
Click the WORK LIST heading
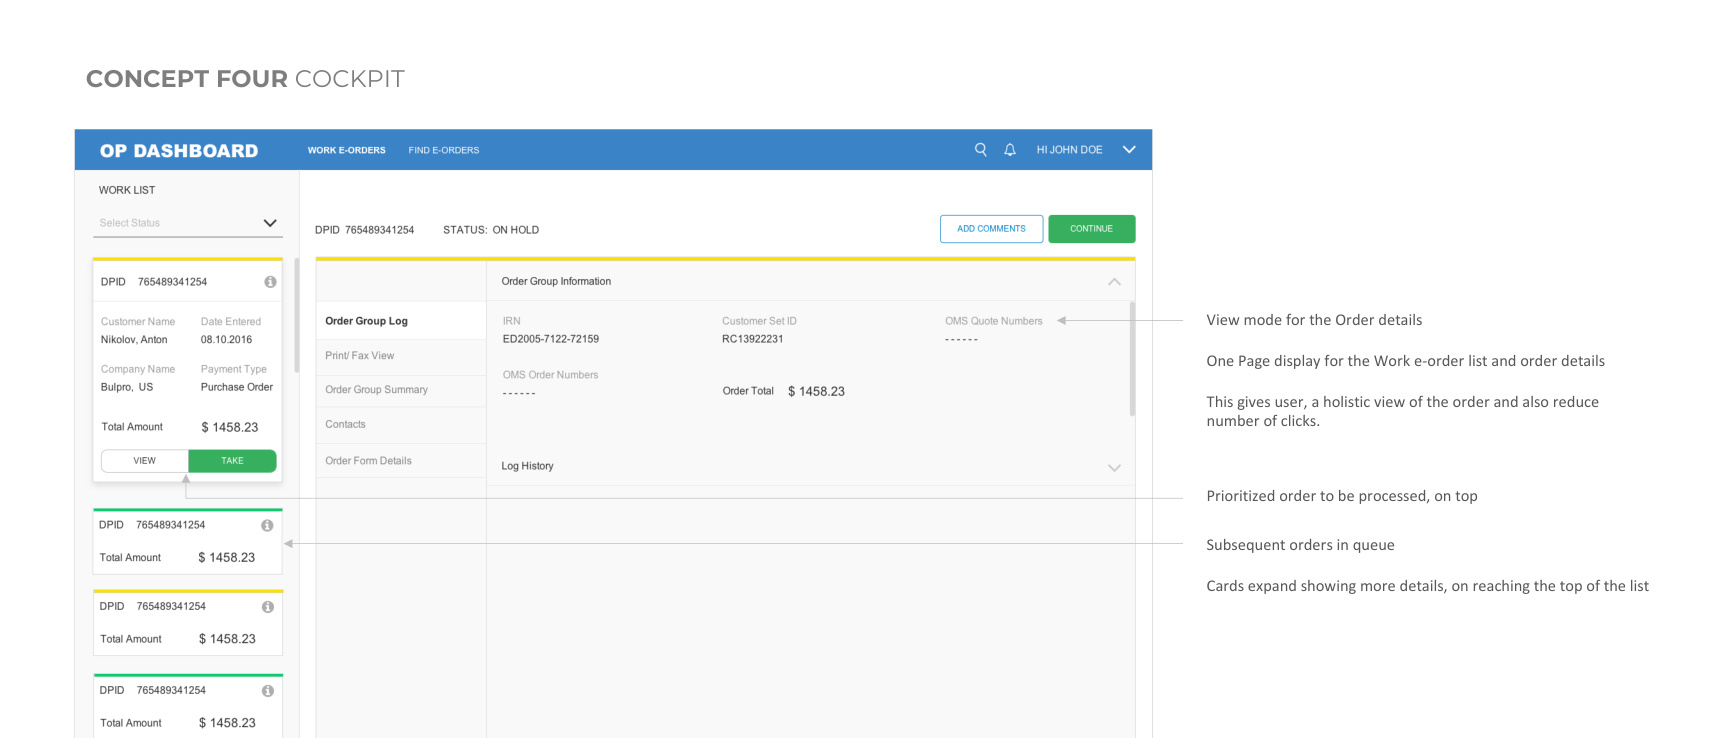127,190
